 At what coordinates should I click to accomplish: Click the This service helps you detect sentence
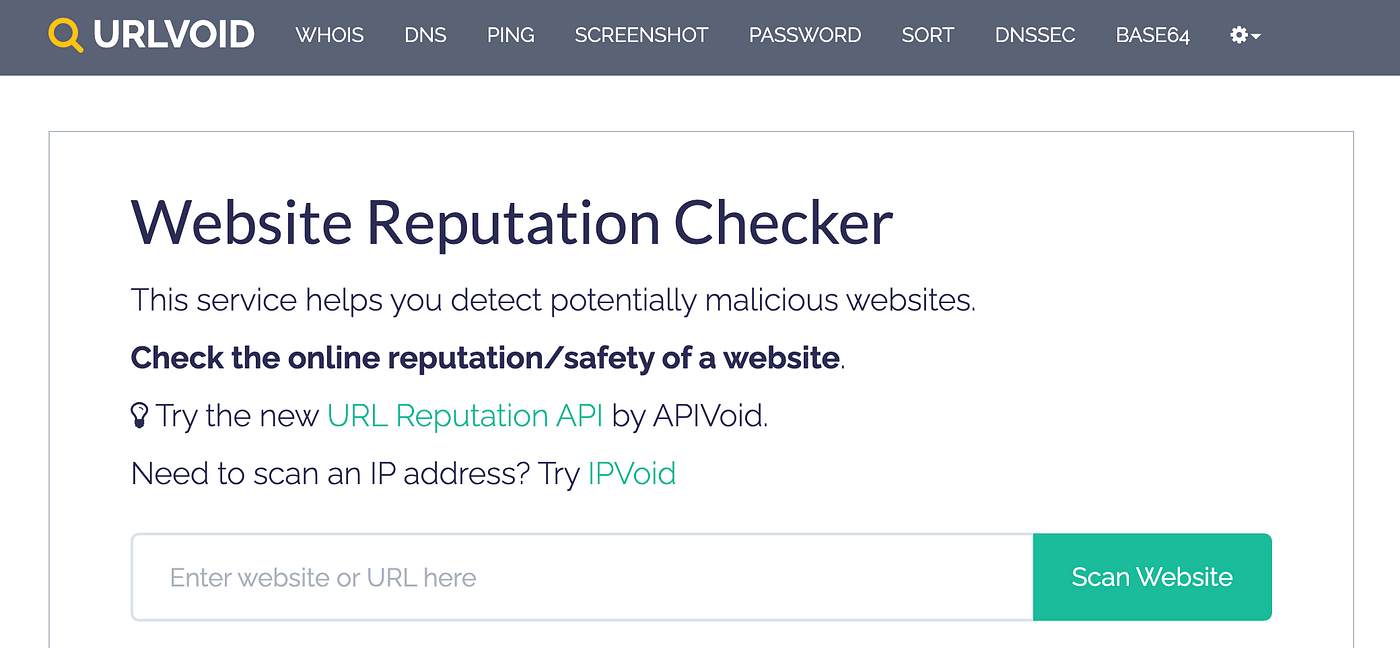pos(553,300)
